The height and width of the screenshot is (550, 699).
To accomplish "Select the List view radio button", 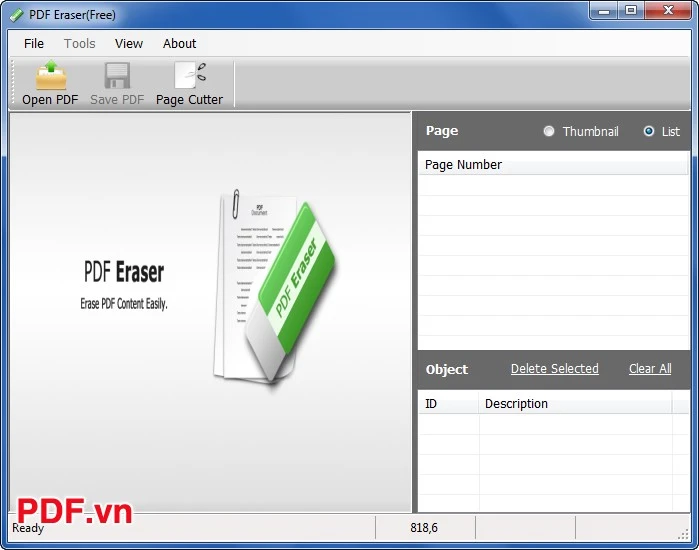I will click(x=649, y=131).
